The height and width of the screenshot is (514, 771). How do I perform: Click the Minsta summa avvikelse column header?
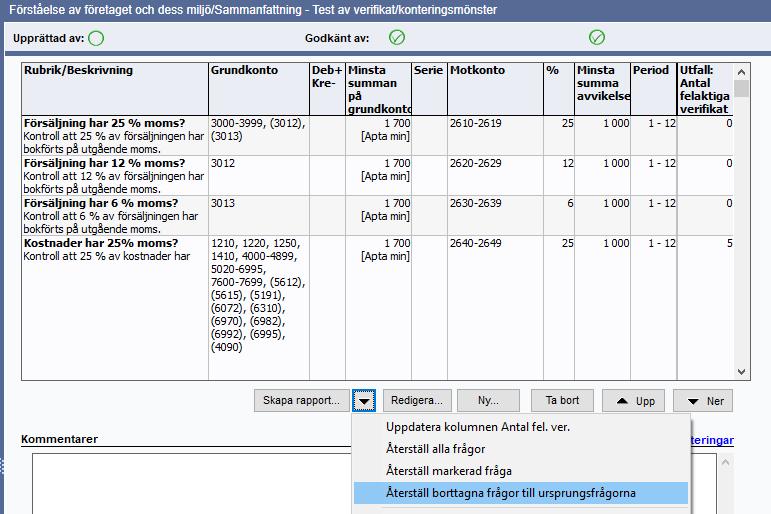tap(602, 89)
